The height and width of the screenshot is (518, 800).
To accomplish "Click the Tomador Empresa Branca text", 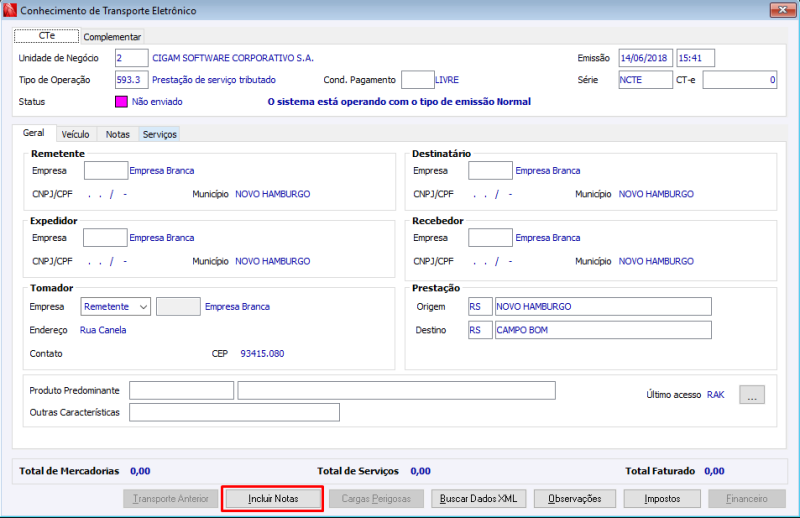I will coord(237,307).
